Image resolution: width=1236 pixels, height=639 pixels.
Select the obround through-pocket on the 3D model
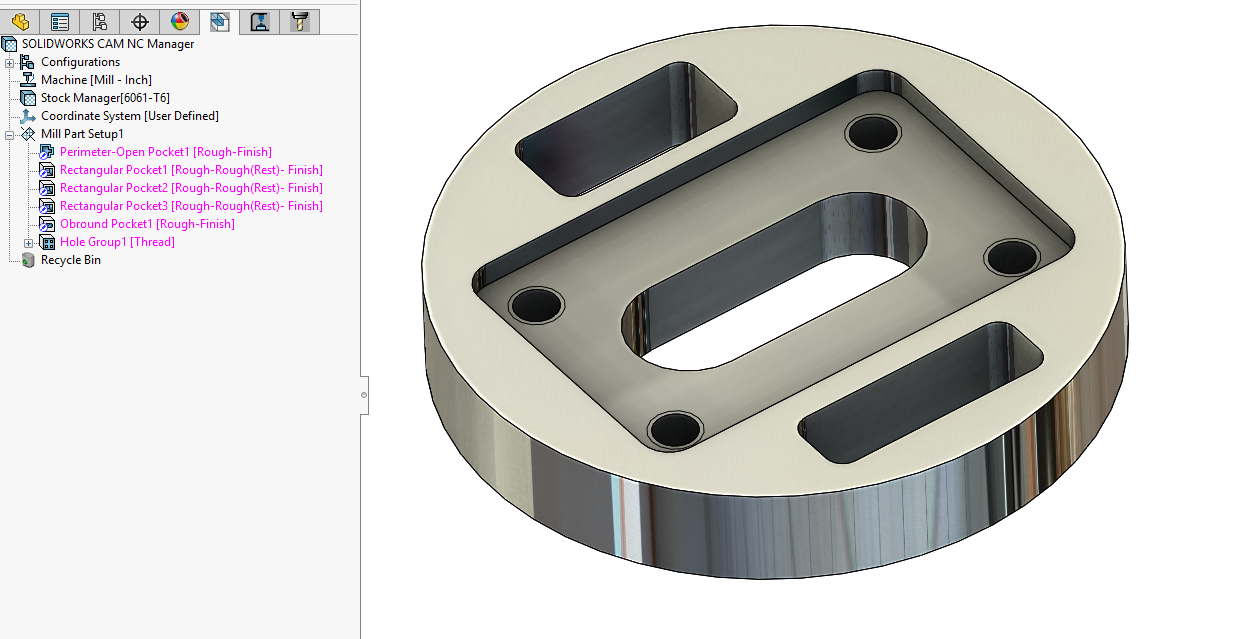pyautogui.click(x=775, y=283)
